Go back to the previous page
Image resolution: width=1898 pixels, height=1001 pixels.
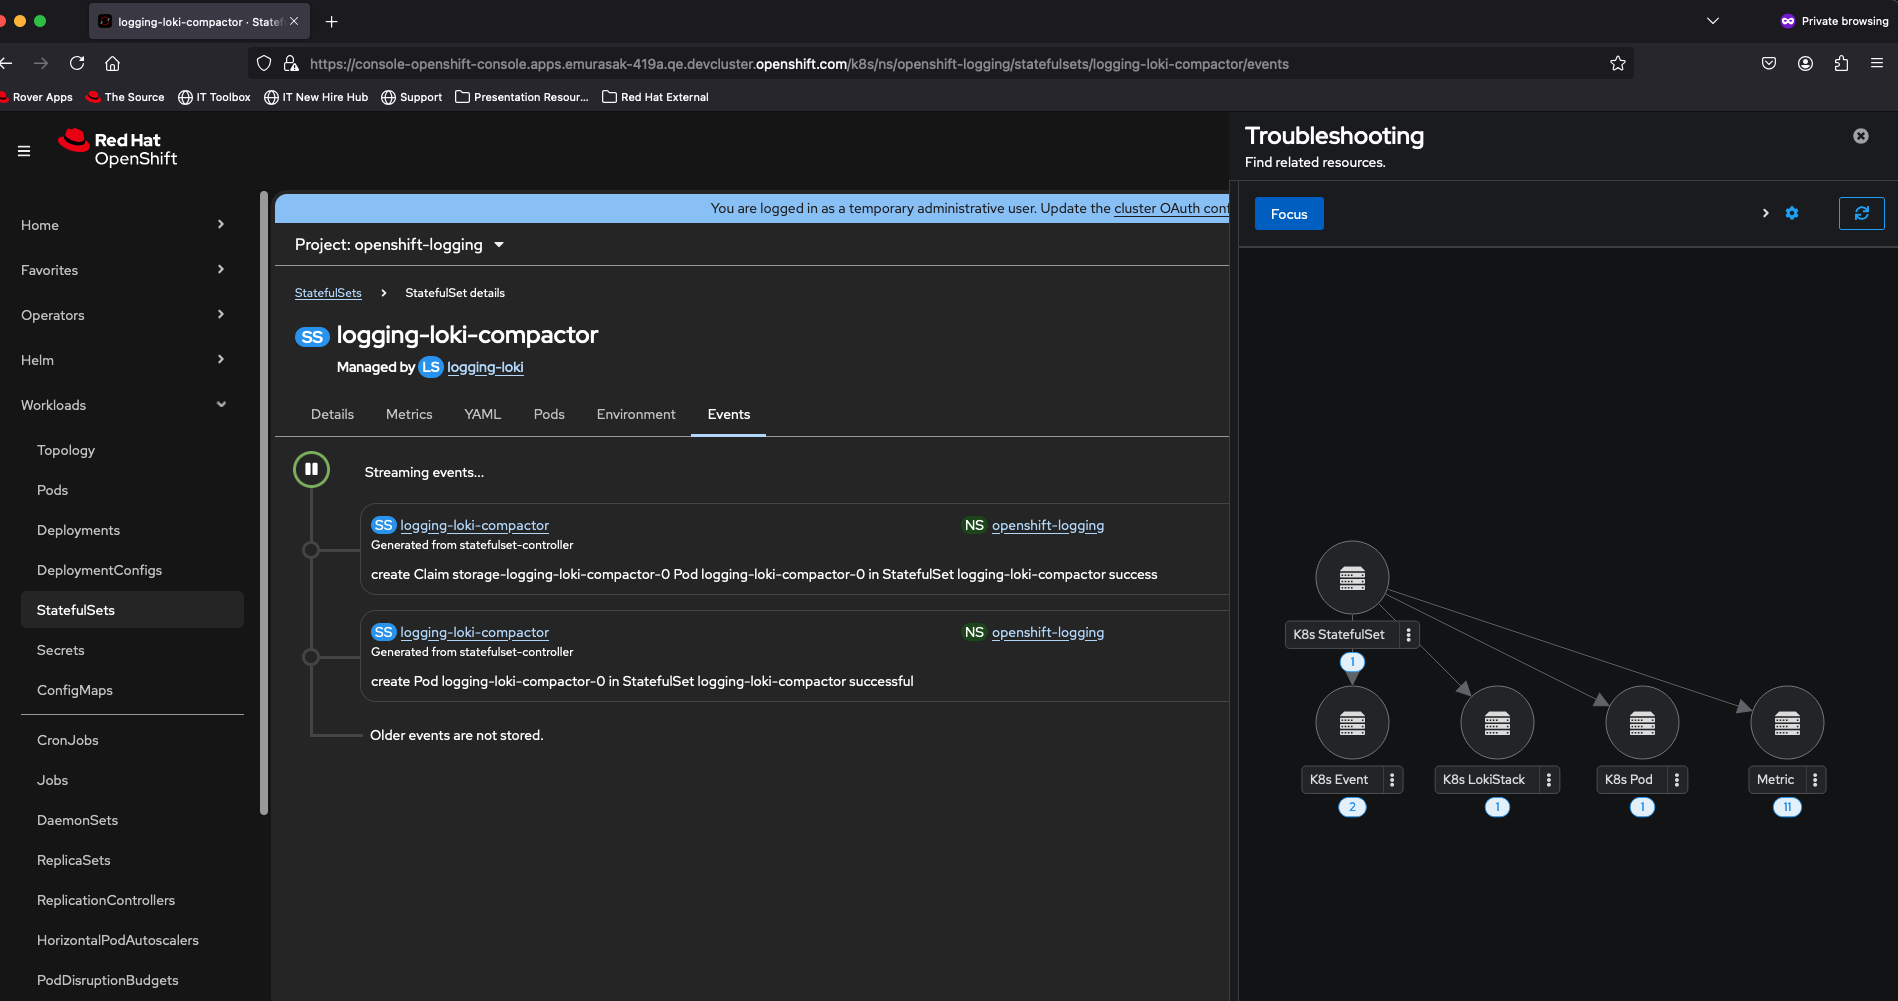pyautogui.click(x=7, y=63)
